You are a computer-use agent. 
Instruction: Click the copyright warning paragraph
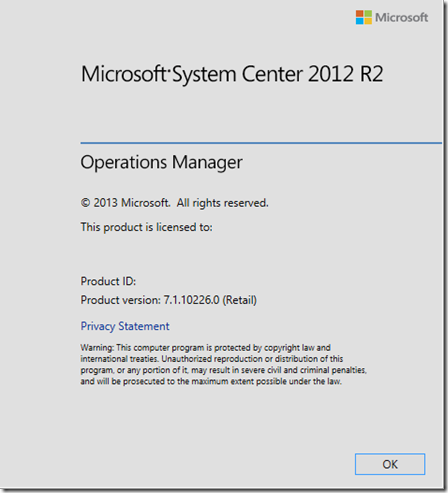tap(223, 364)
